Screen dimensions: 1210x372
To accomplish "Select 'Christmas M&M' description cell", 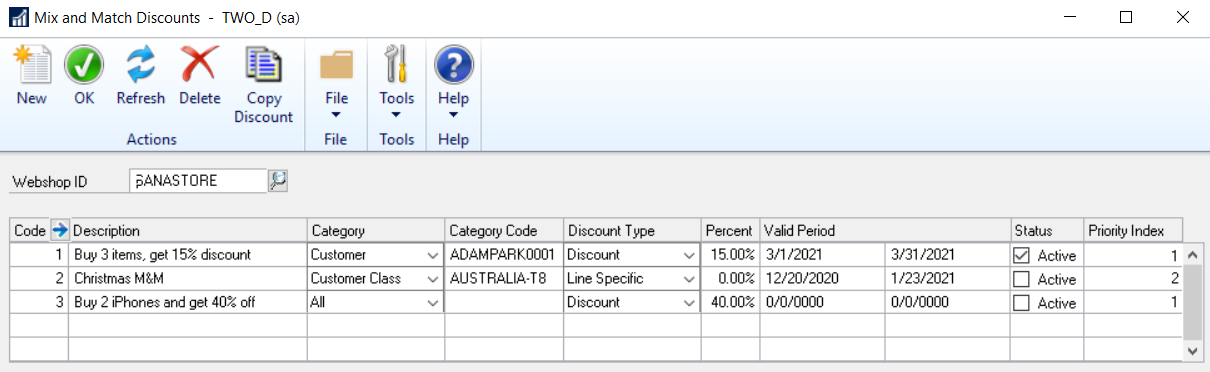I will tap(188, 279).
